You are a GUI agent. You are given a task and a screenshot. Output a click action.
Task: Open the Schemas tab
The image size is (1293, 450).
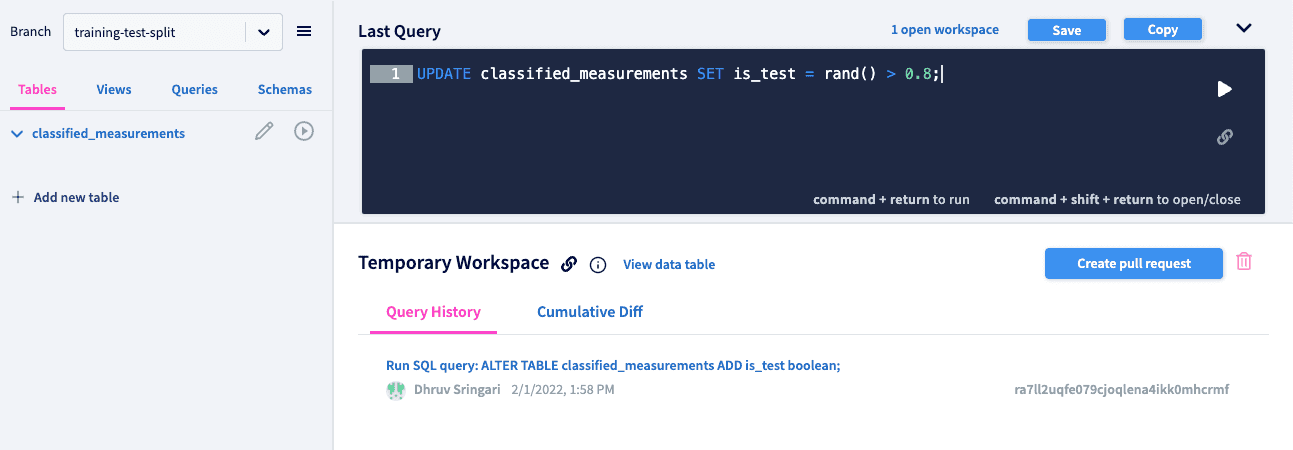click(285, 90)
